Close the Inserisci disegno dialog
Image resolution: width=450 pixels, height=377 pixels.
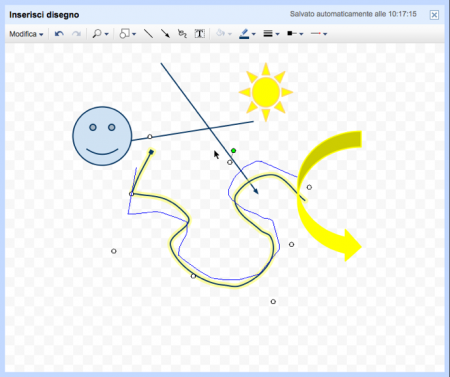[434, 15]
